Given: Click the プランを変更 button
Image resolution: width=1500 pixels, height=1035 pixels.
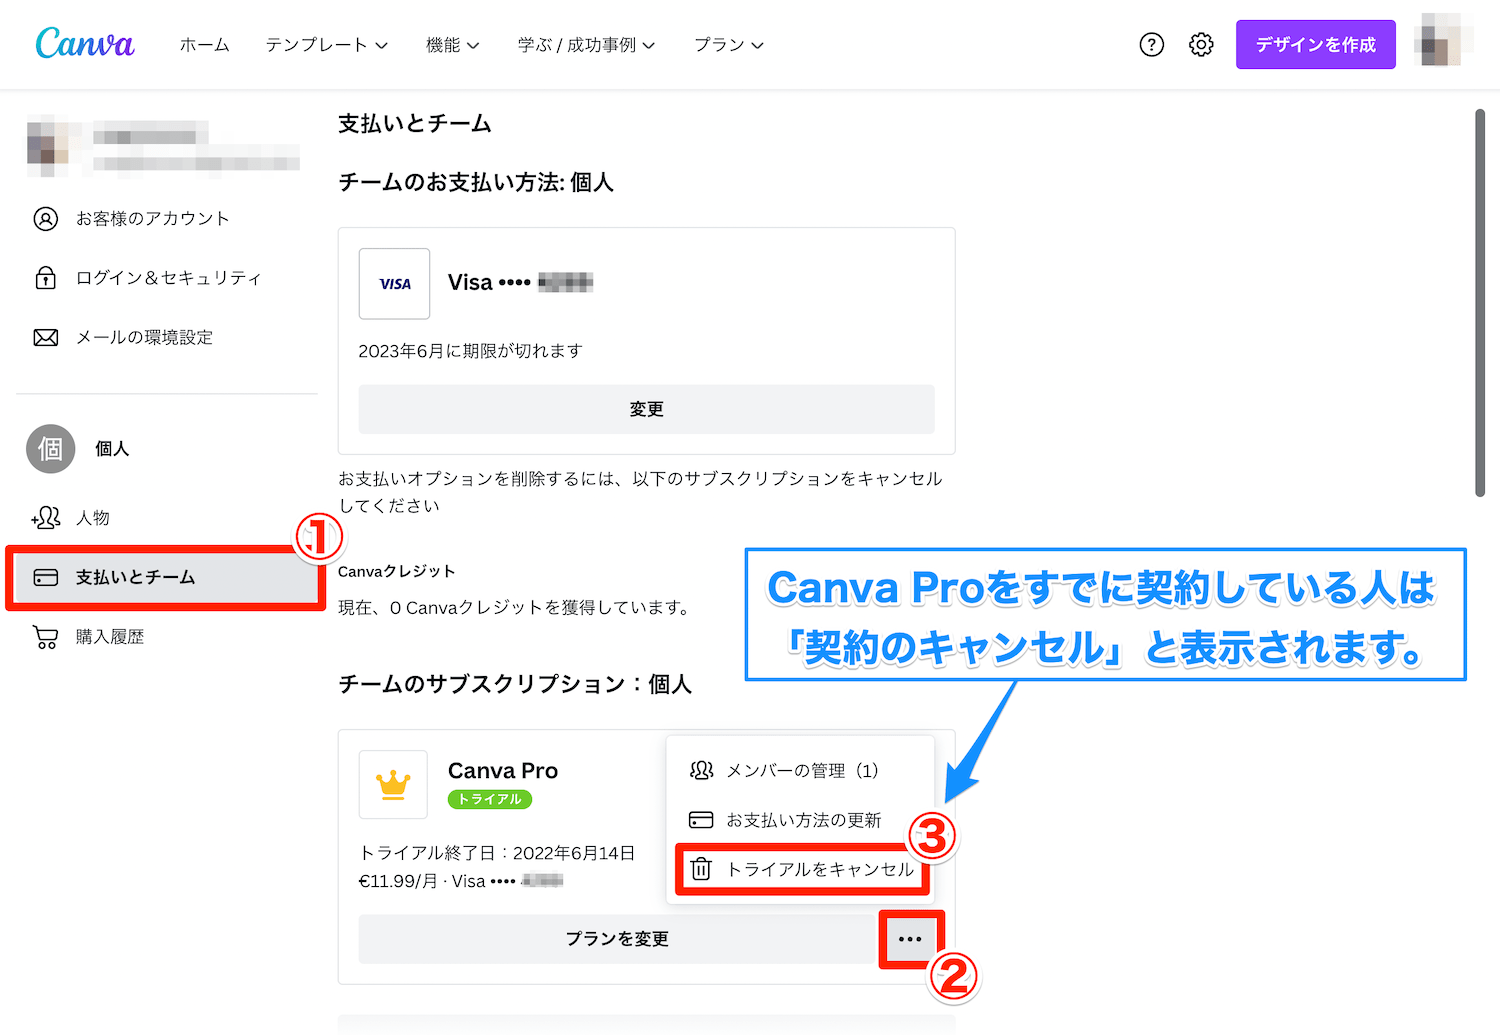Looking at the screenshot, I should 617,939.
